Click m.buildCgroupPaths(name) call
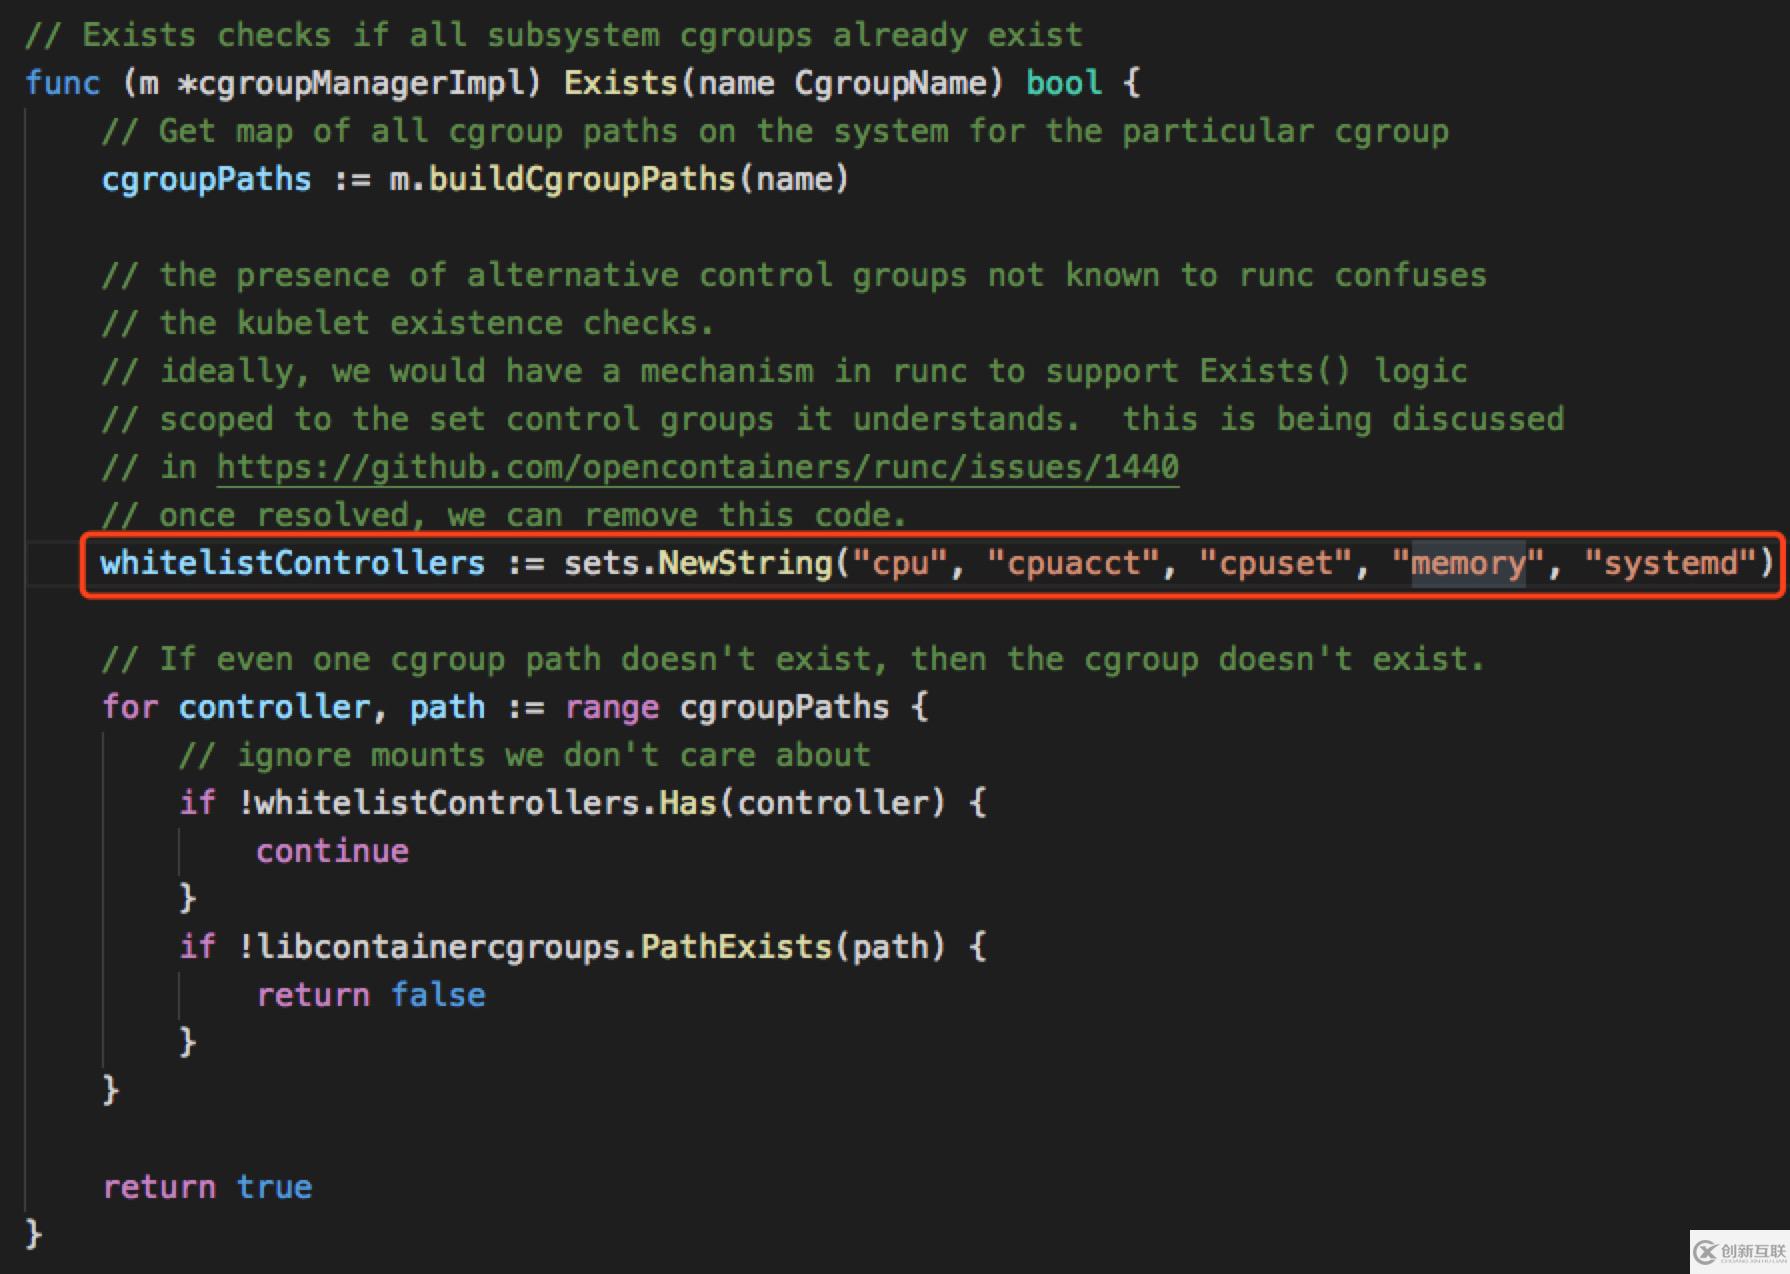This screenshot has width=1790, height=1274. click(618, 179)
